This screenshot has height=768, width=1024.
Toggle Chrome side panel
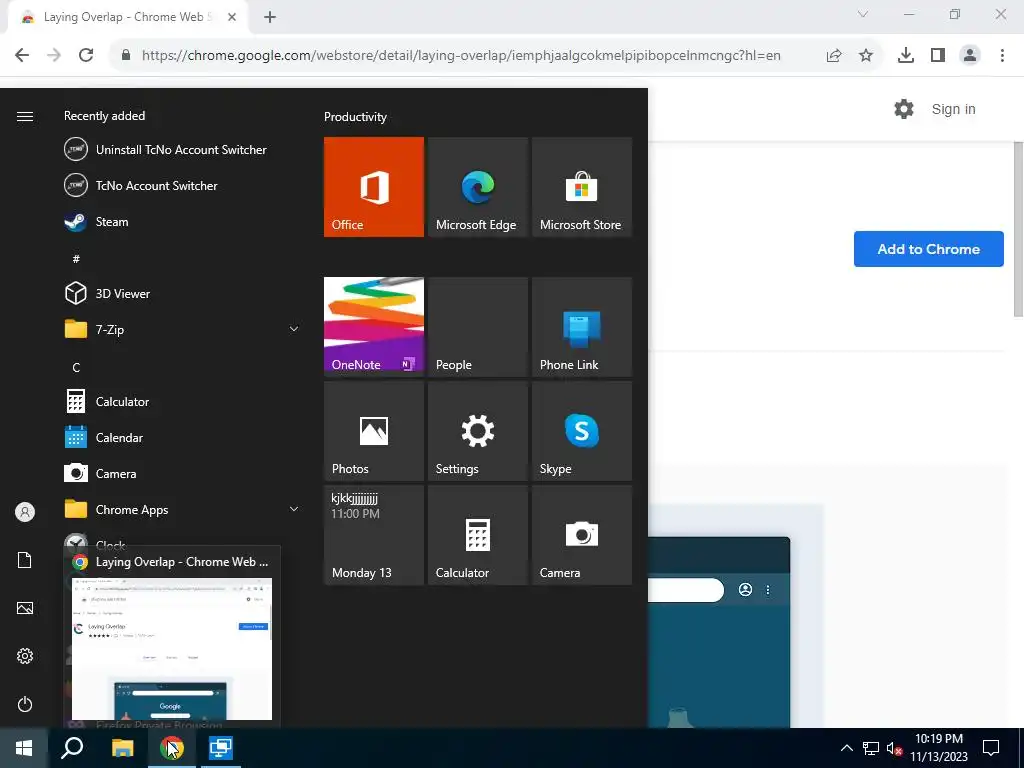point(938,56)
